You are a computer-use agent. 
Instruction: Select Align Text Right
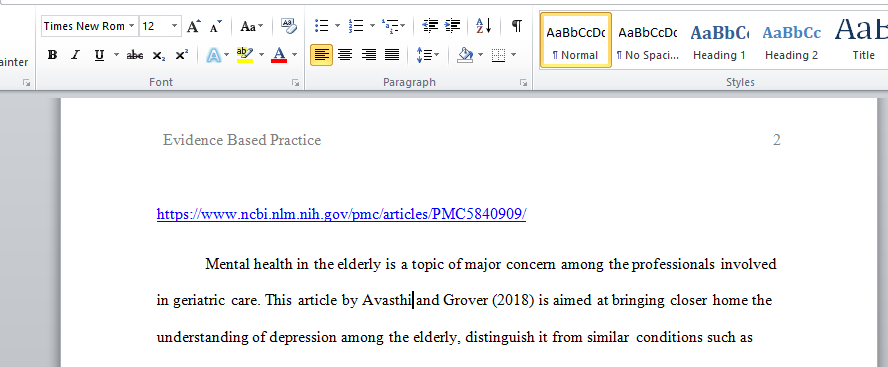click(x=369, y=55)
